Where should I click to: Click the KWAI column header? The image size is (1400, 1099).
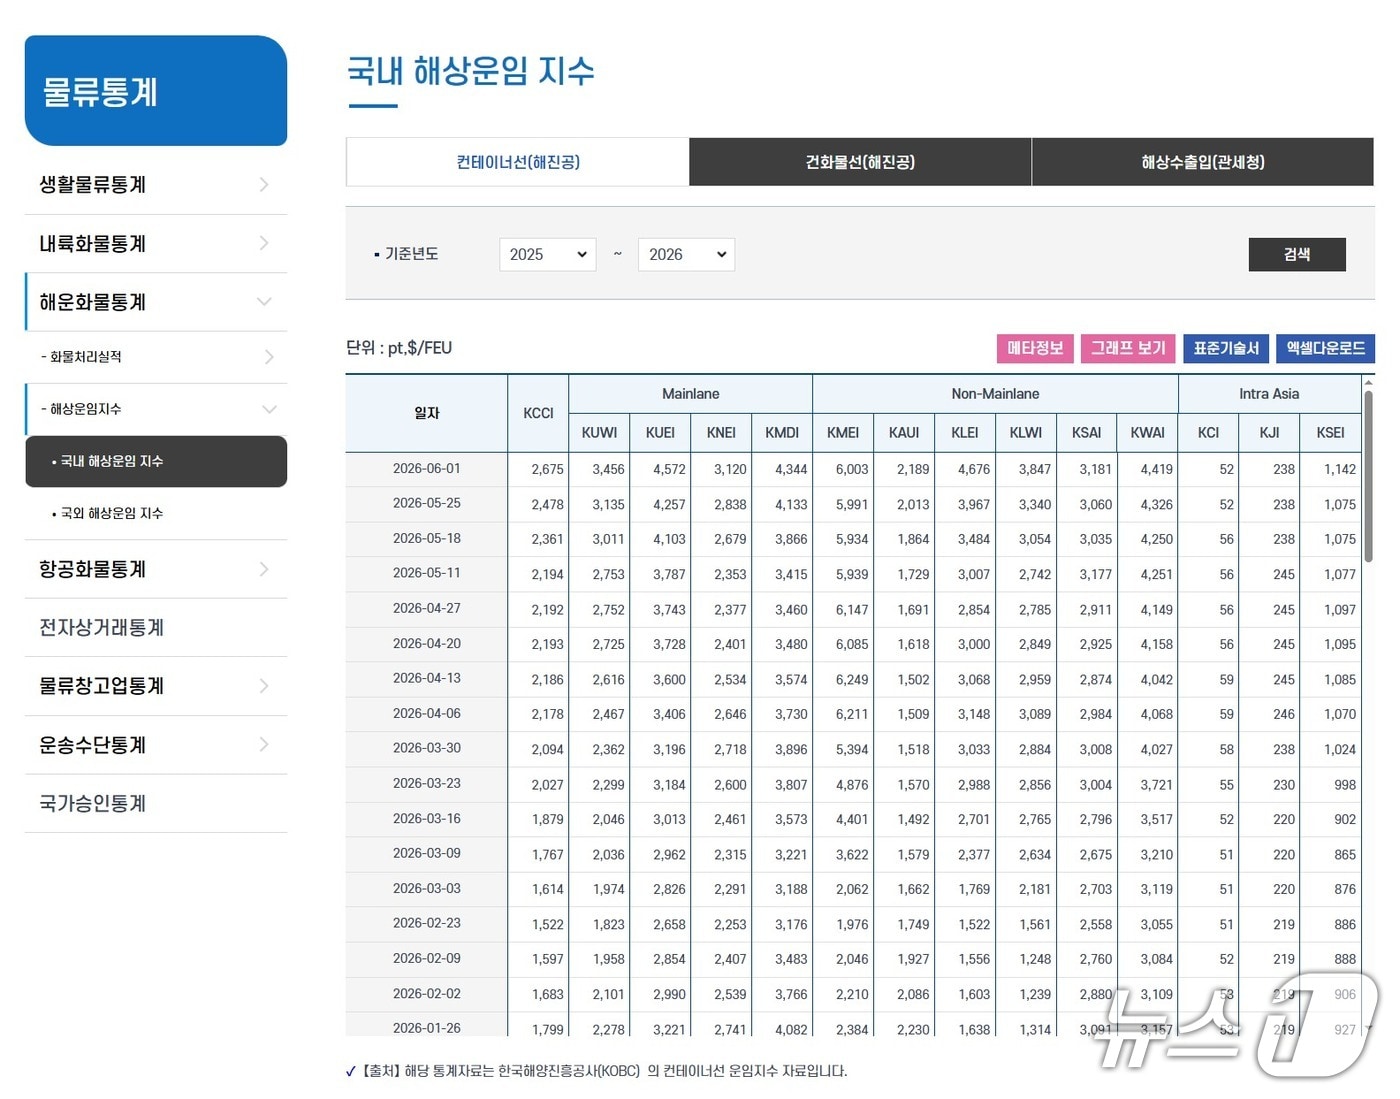pos(1148,432)
